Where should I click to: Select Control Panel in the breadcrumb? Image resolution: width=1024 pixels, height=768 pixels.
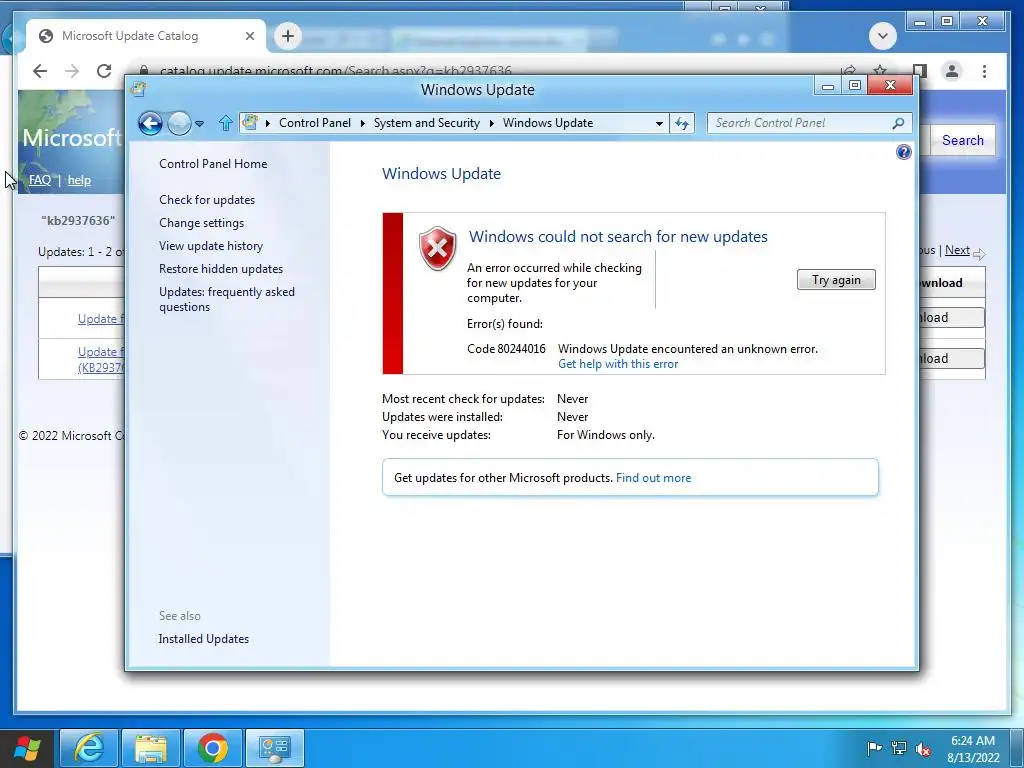tap(315, 123)
